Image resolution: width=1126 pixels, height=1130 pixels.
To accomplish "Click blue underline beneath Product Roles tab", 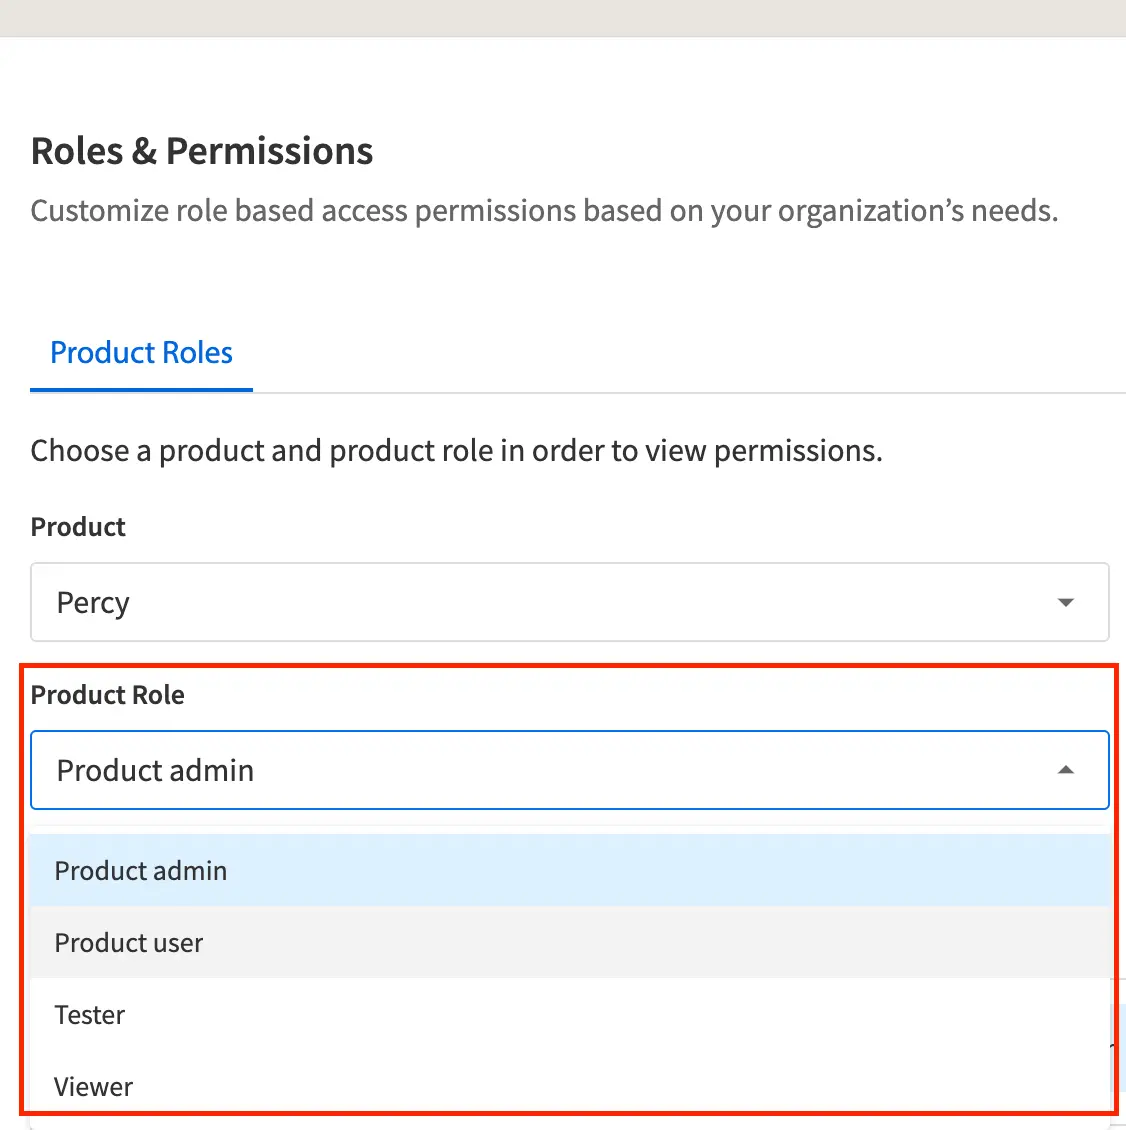I will click(141, 390).
